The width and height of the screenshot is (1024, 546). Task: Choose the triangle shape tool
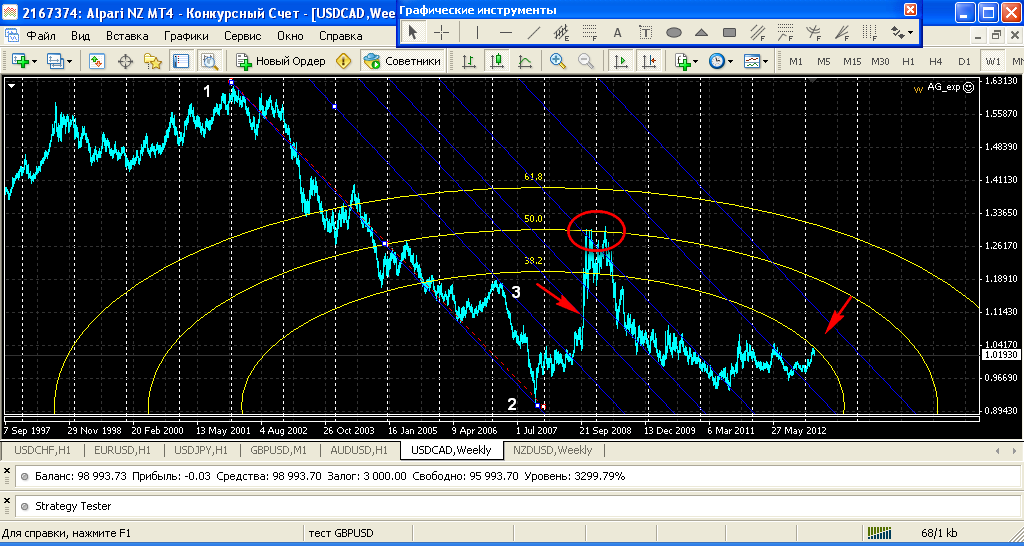[x=702, y=32]
